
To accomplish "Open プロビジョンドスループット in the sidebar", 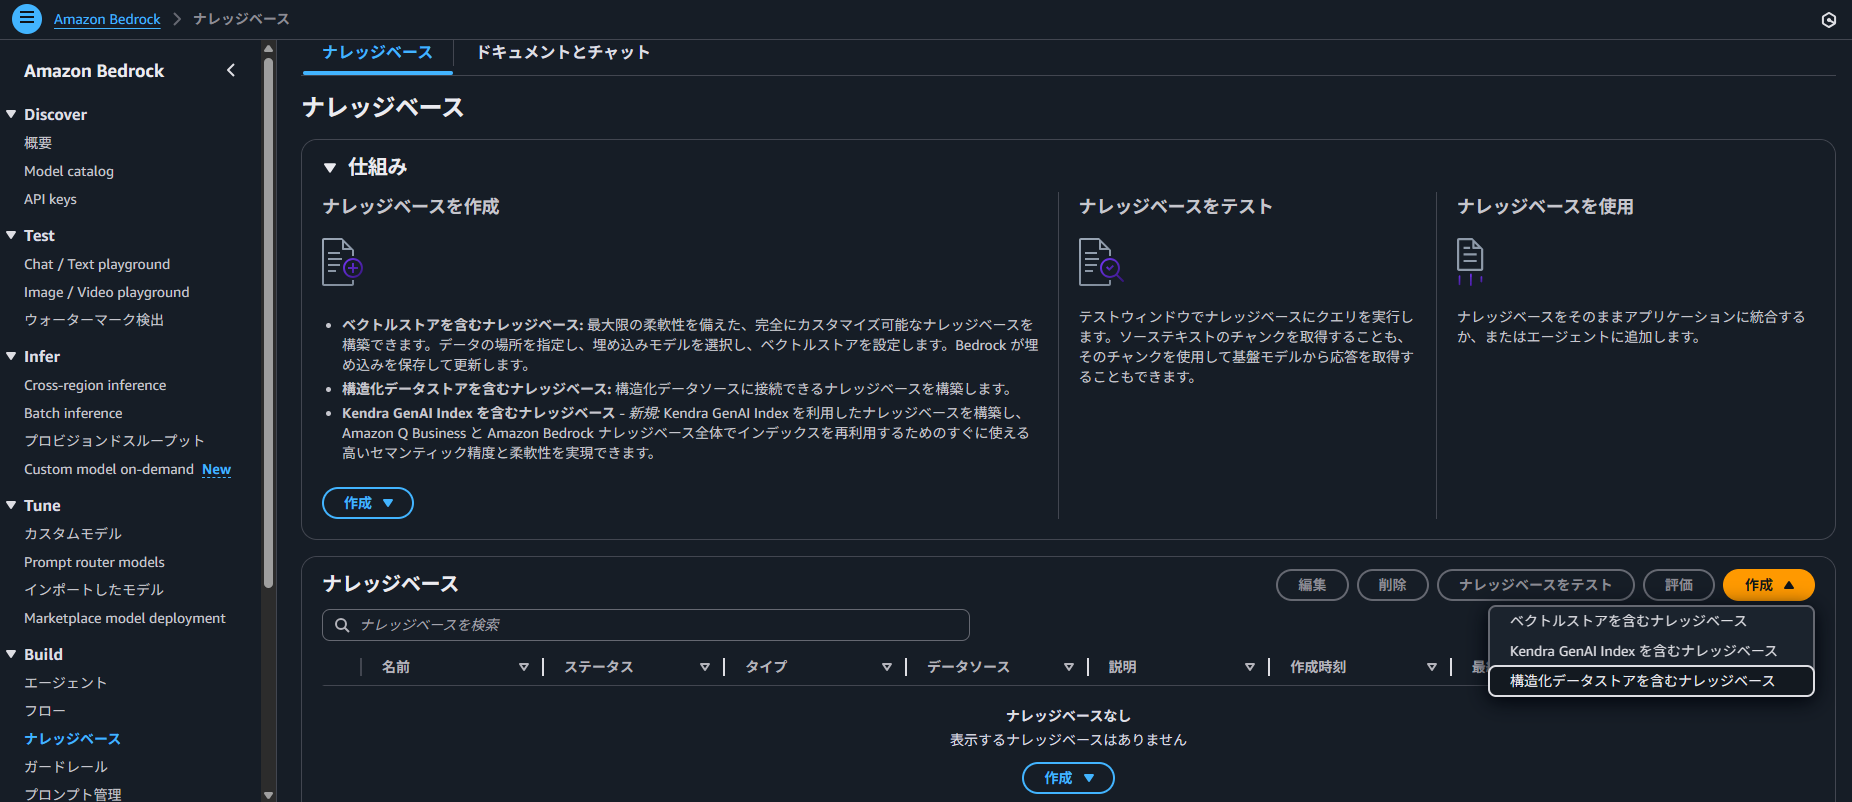I will pos(114,441).
